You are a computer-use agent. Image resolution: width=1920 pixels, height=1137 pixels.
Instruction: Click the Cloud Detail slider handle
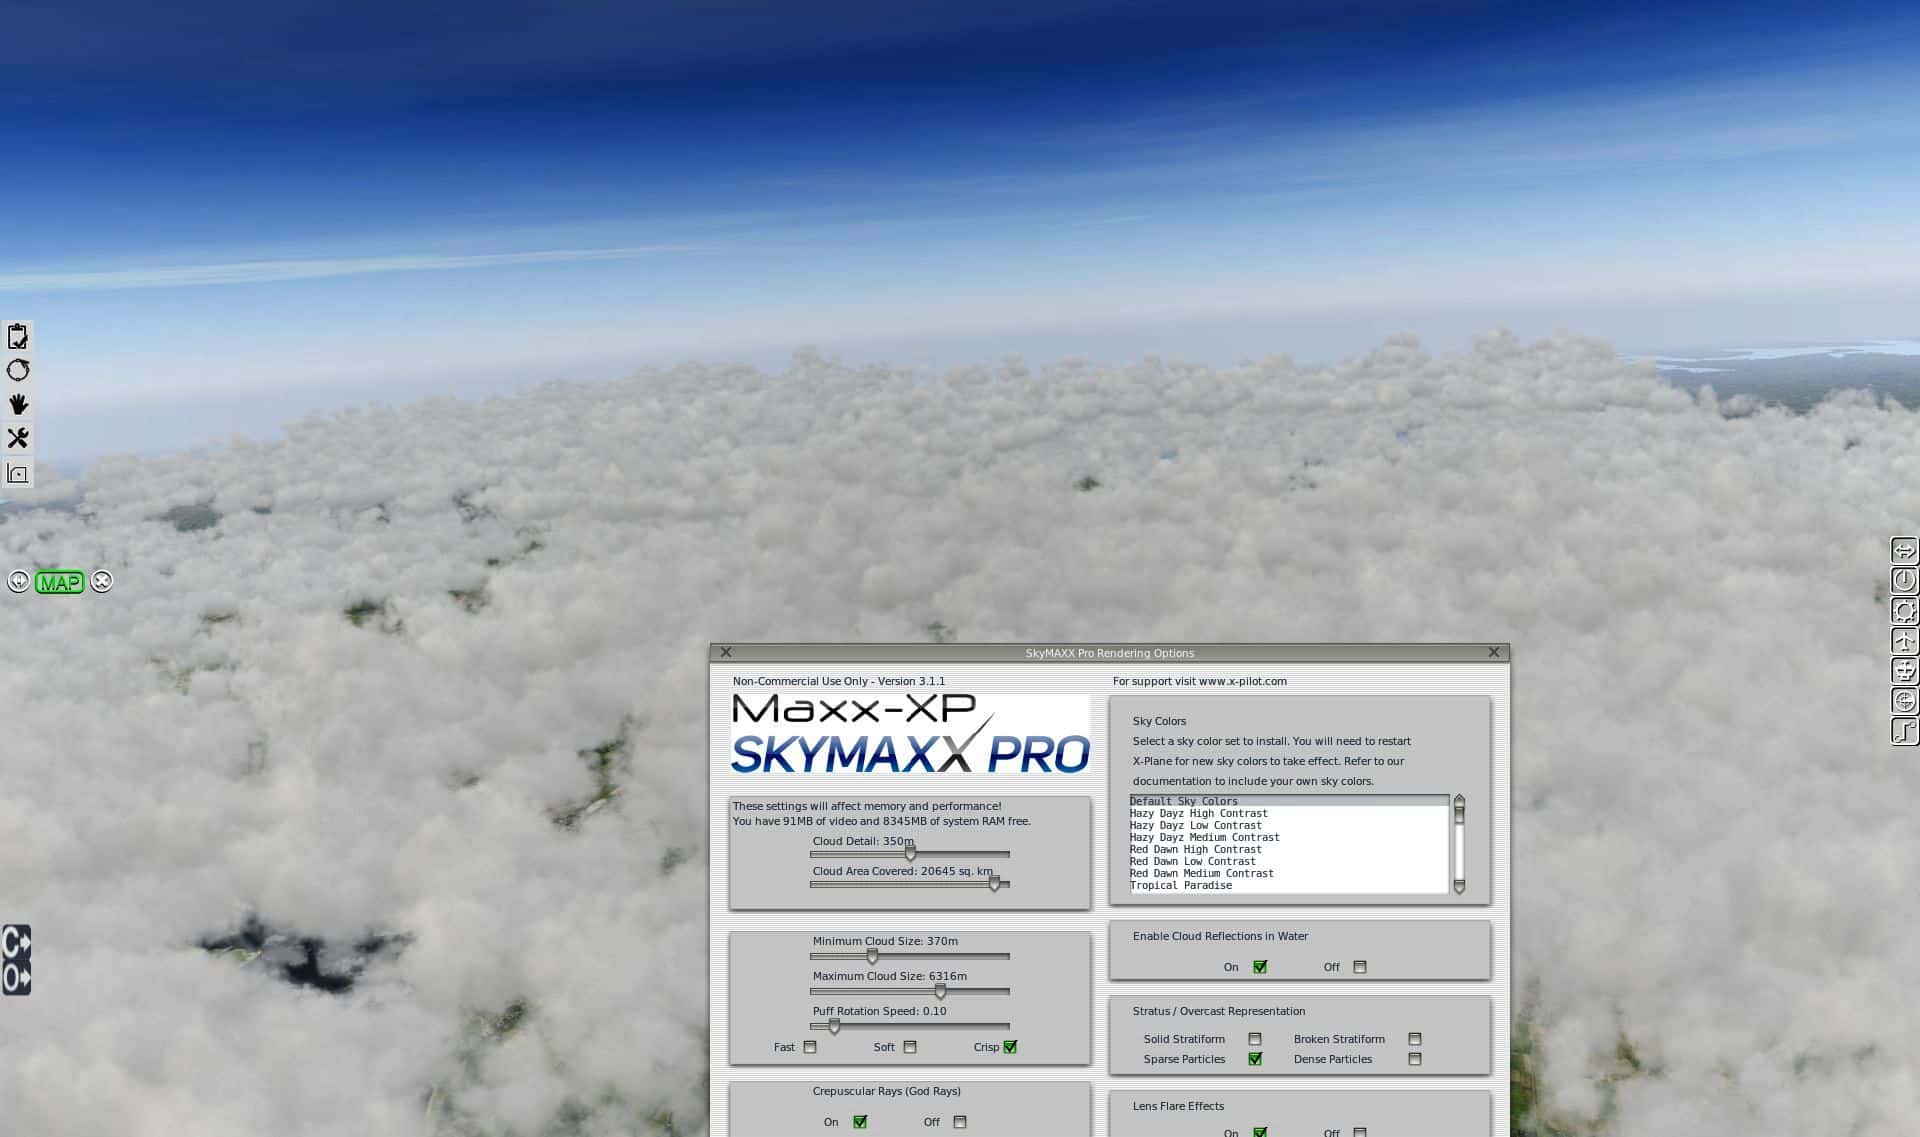(910, 854)
